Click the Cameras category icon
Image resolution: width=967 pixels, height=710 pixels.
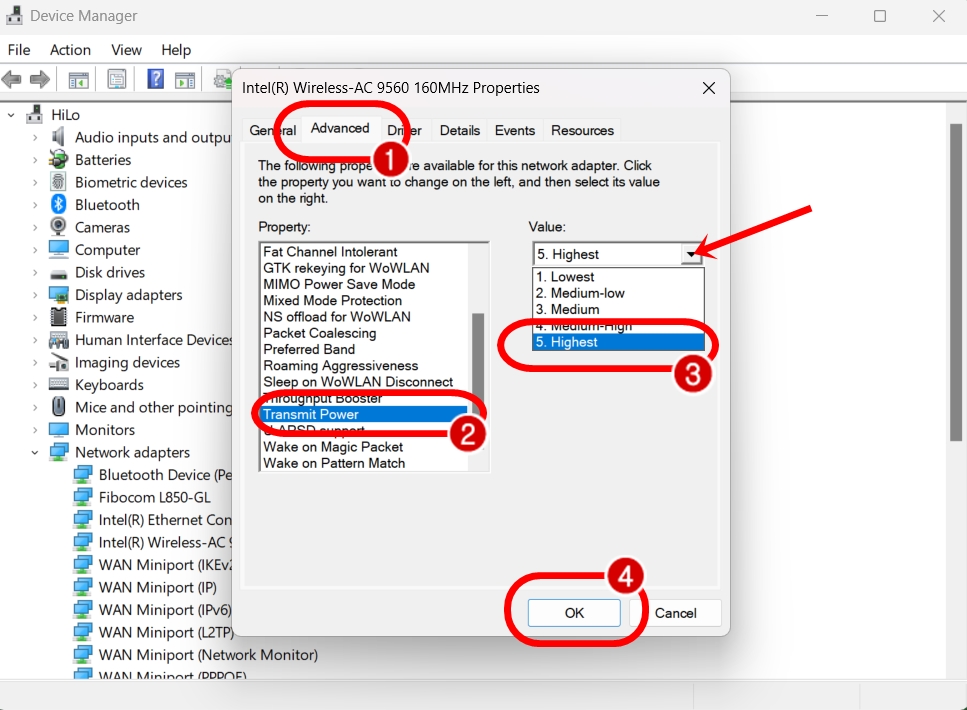(x=58, y=227)
